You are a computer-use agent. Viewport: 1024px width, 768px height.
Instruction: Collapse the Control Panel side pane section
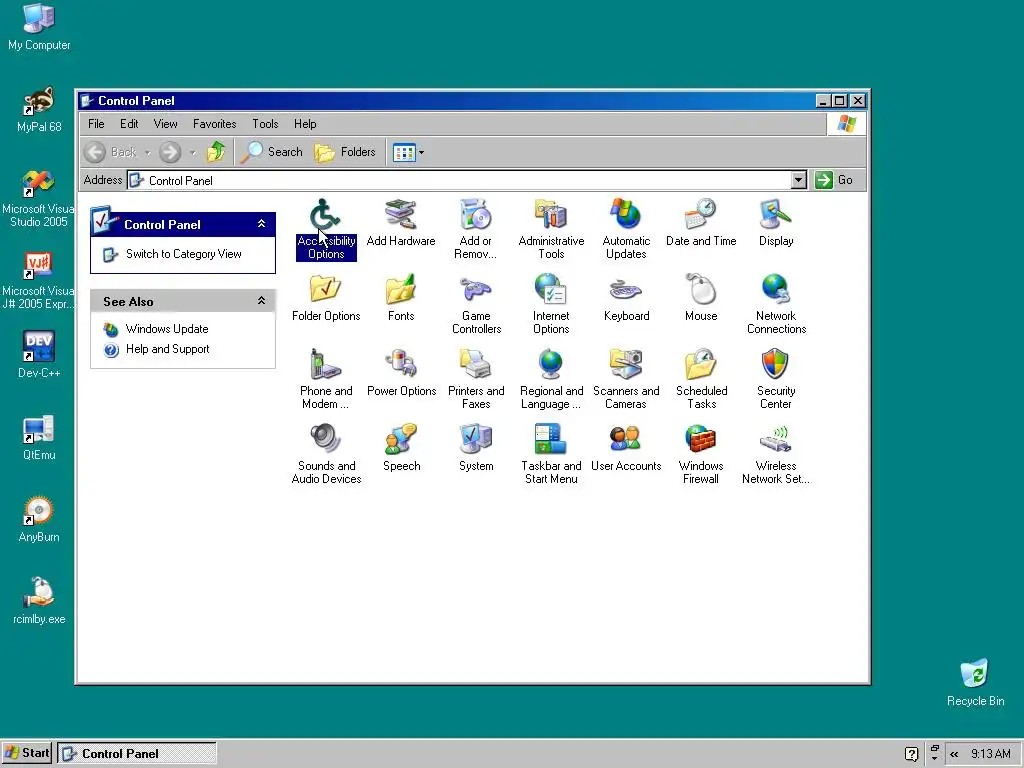pyautogui.click(x=261, y=224)
